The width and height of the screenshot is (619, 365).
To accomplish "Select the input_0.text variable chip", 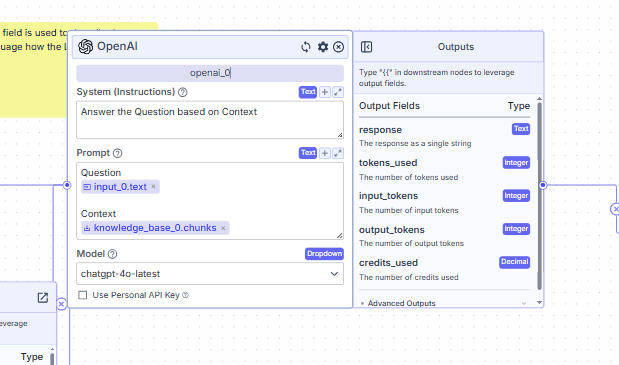I will tap(120, 187).
